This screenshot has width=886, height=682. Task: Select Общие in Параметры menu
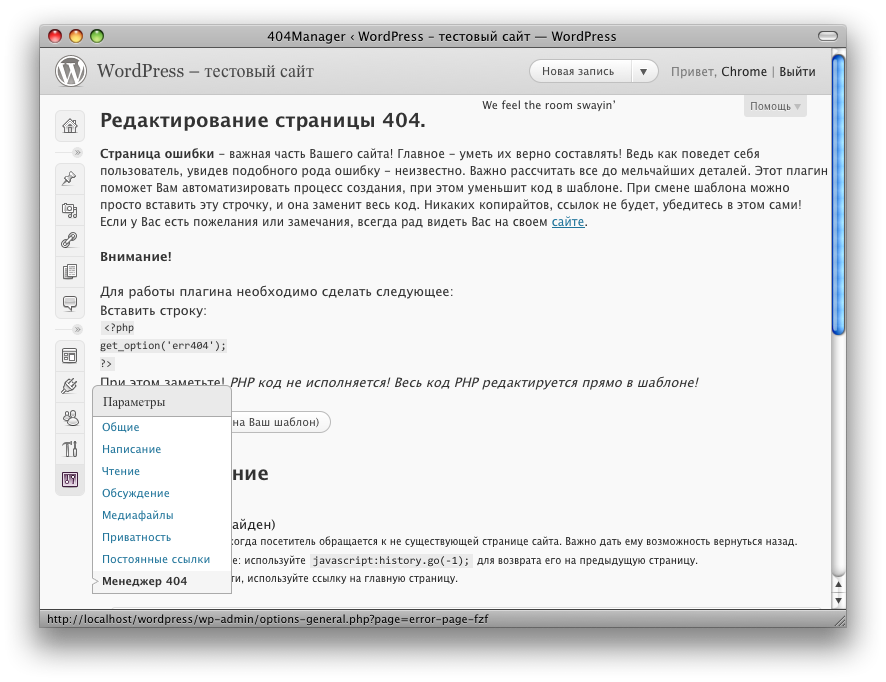tap(120, 427)
